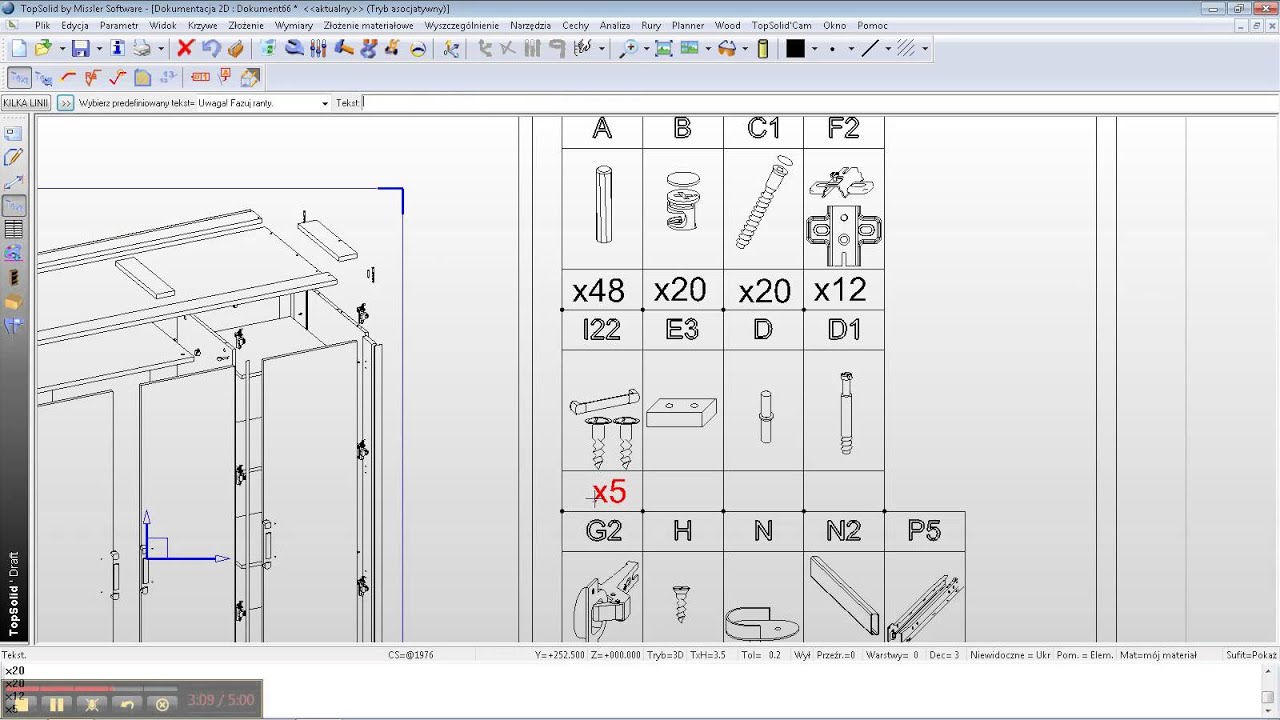Toggle Tryb=3D mode in status bar
The height and width of the screenshot is (720, 1280).
[666, 655]
